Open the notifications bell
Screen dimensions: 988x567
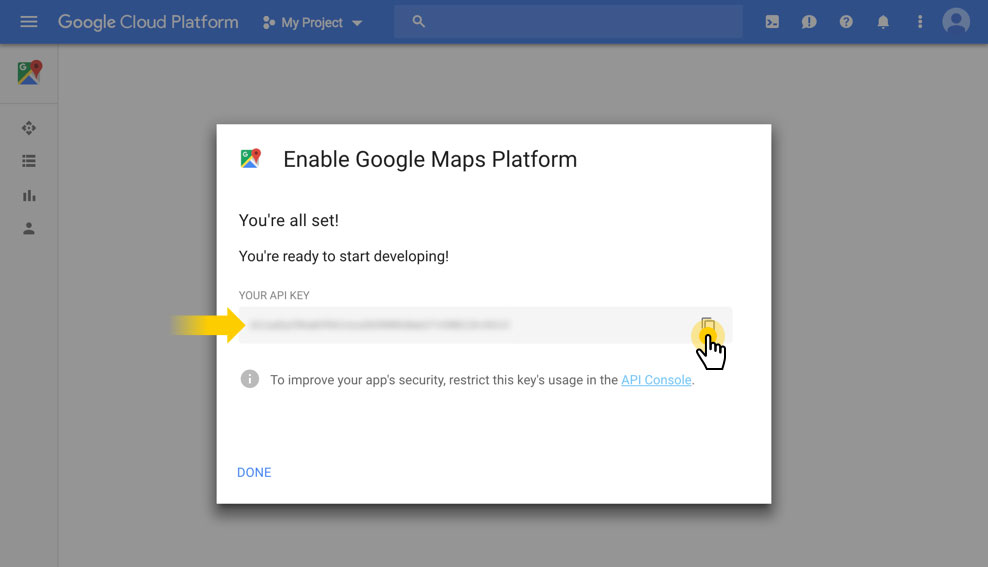coord(883,22)
